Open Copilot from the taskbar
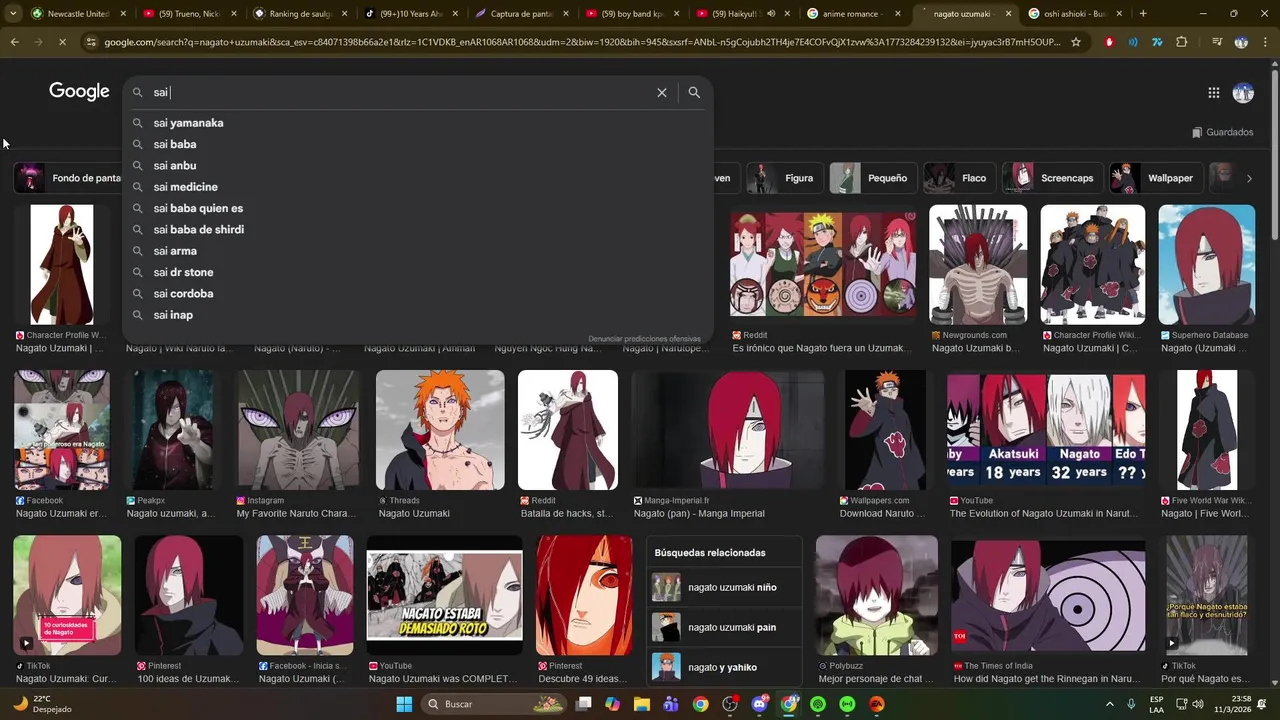The width and height of the screenshot is (1280, 720). pos(612,704)
